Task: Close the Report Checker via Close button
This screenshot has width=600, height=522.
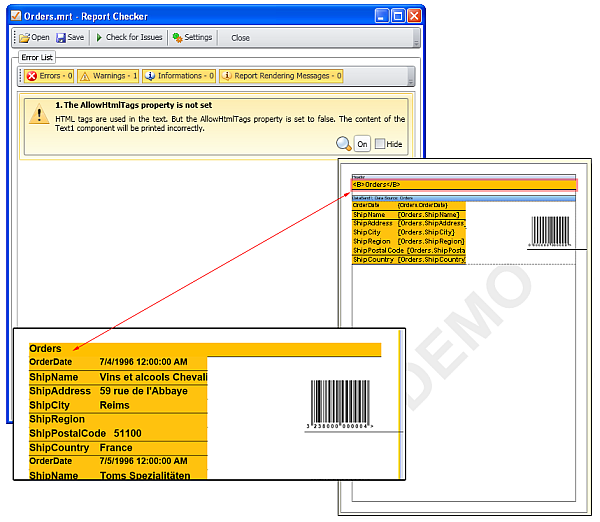Action: [240, 38]
